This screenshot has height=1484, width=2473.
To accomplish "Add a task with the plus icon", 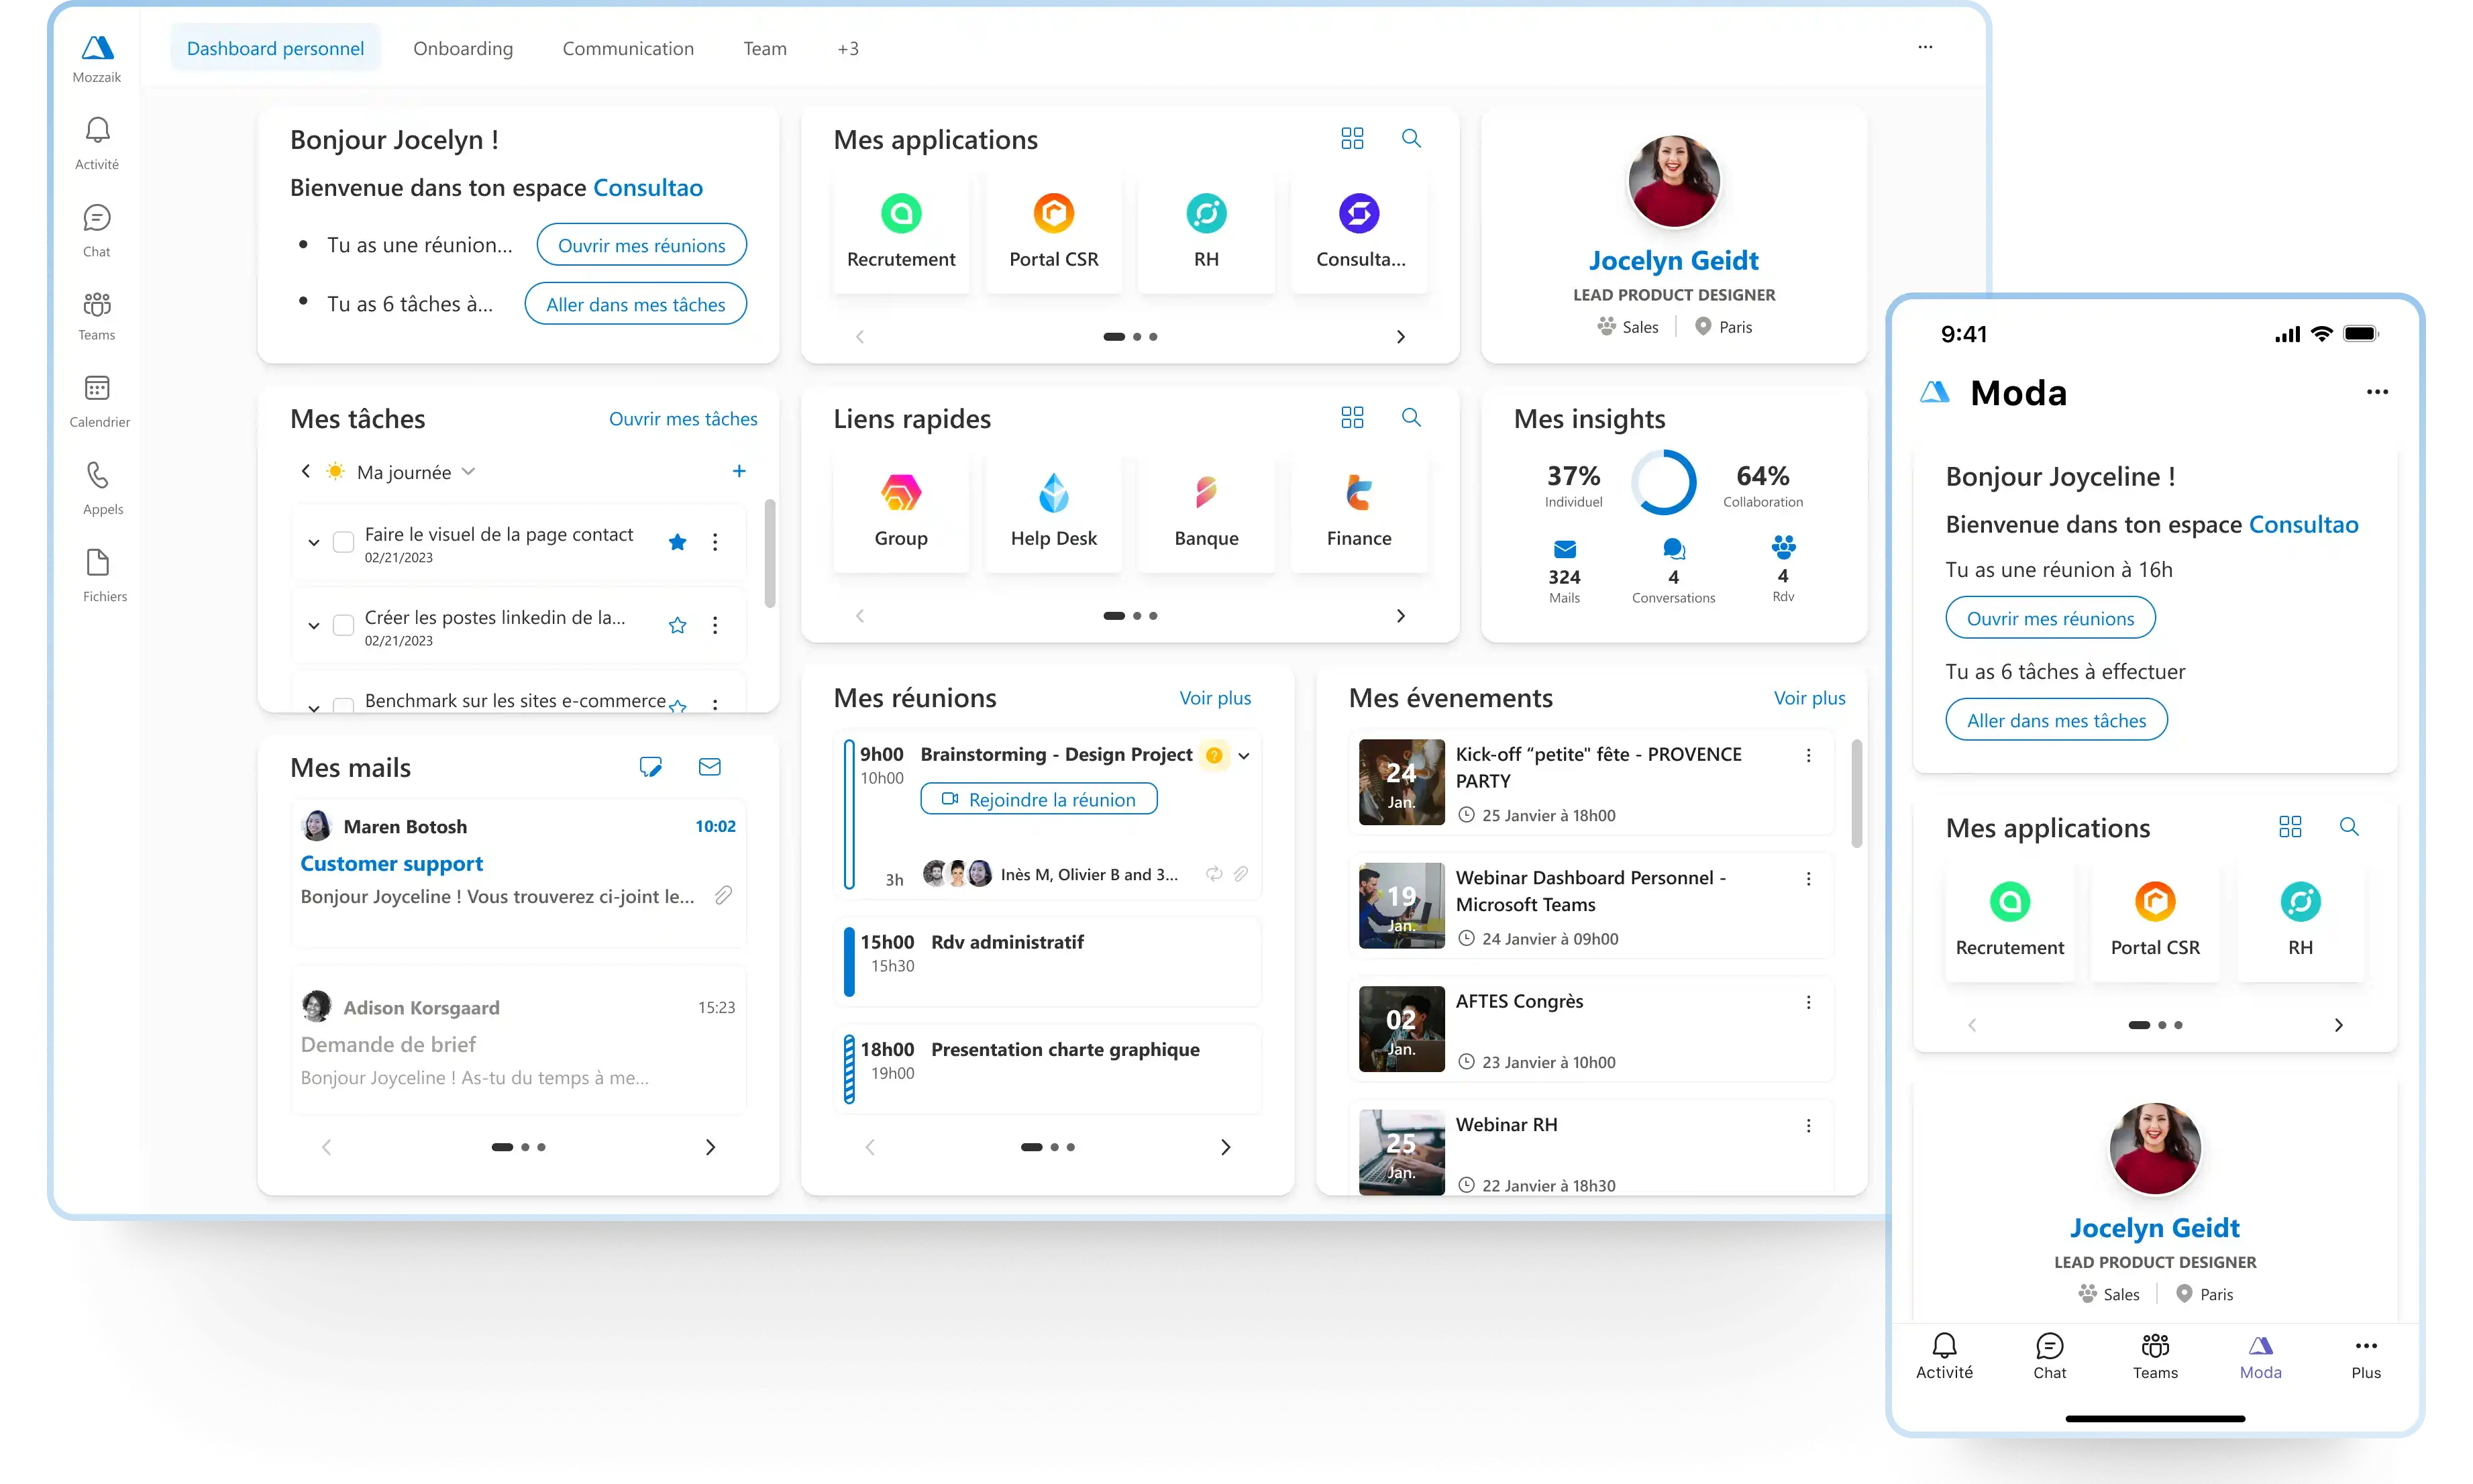I will pos(739,471).
